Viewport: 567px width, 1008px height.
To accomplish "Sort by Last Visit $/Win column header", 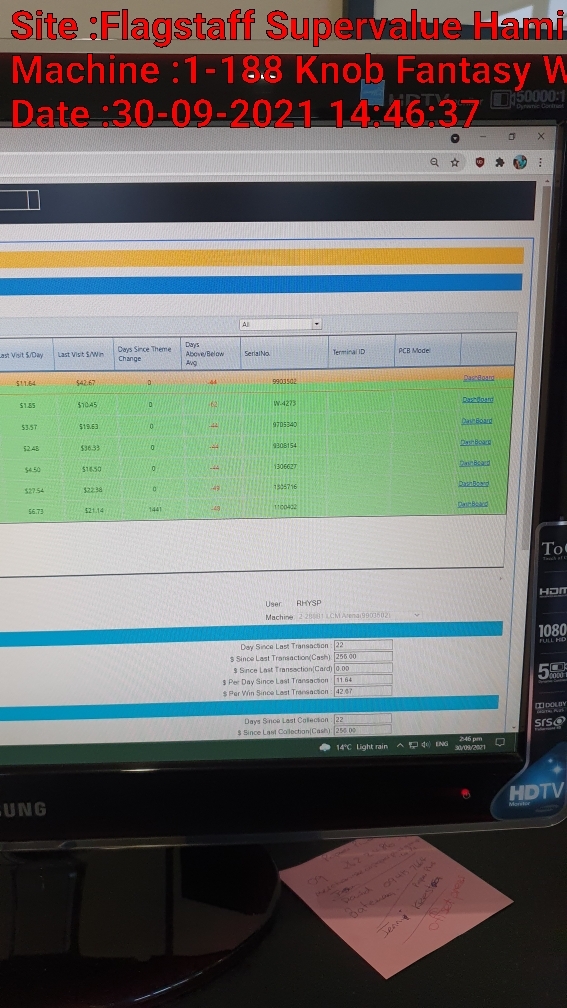I will 82,354.
